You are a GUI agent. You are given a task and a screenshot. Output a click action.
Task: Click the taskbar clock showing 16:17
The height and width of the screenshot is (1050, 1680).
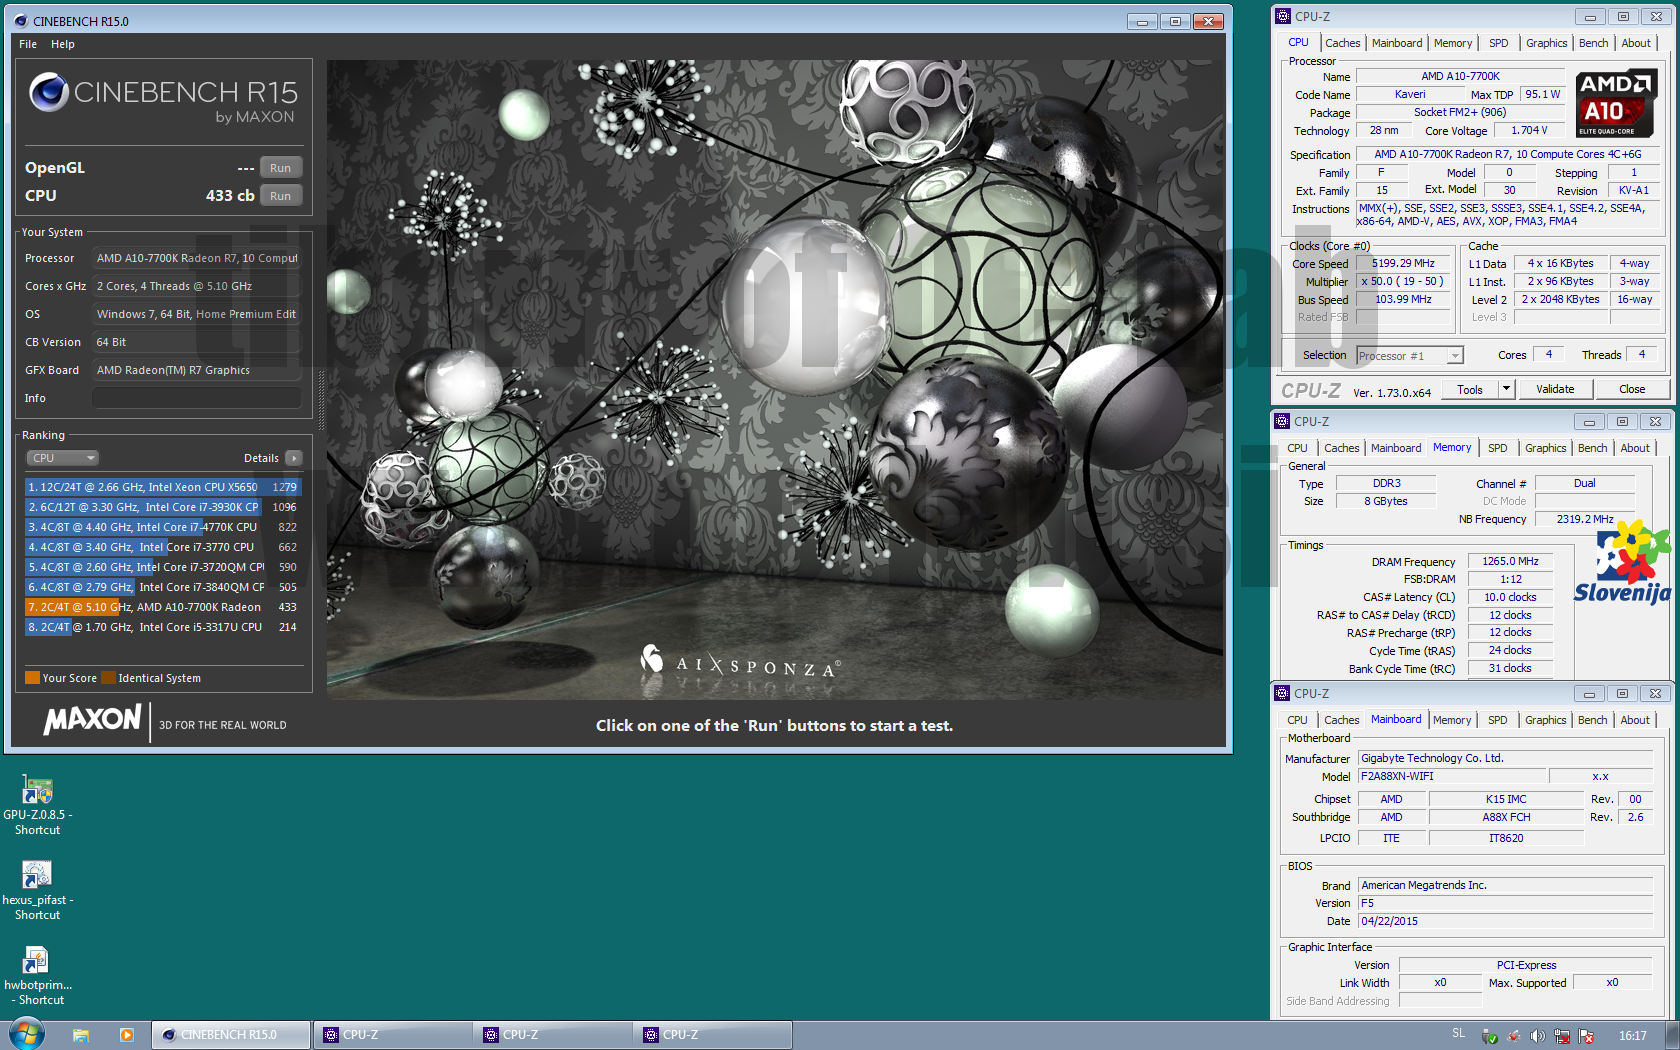click(1632, 1035)
